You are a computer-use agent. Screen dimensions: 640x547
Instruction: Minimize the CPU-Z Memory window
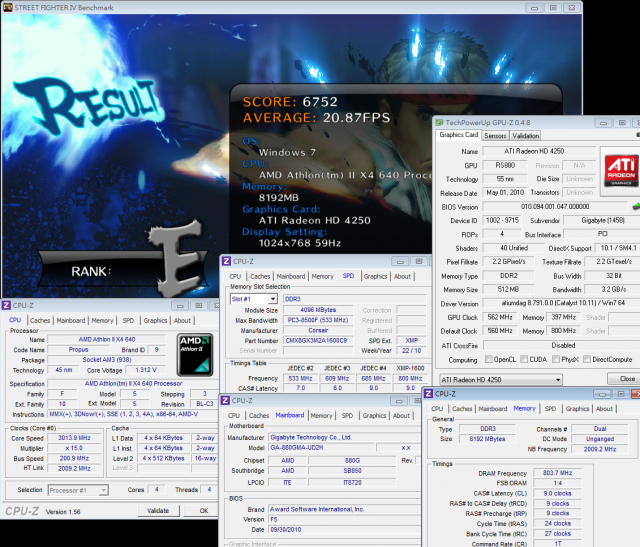coord(602,394)
